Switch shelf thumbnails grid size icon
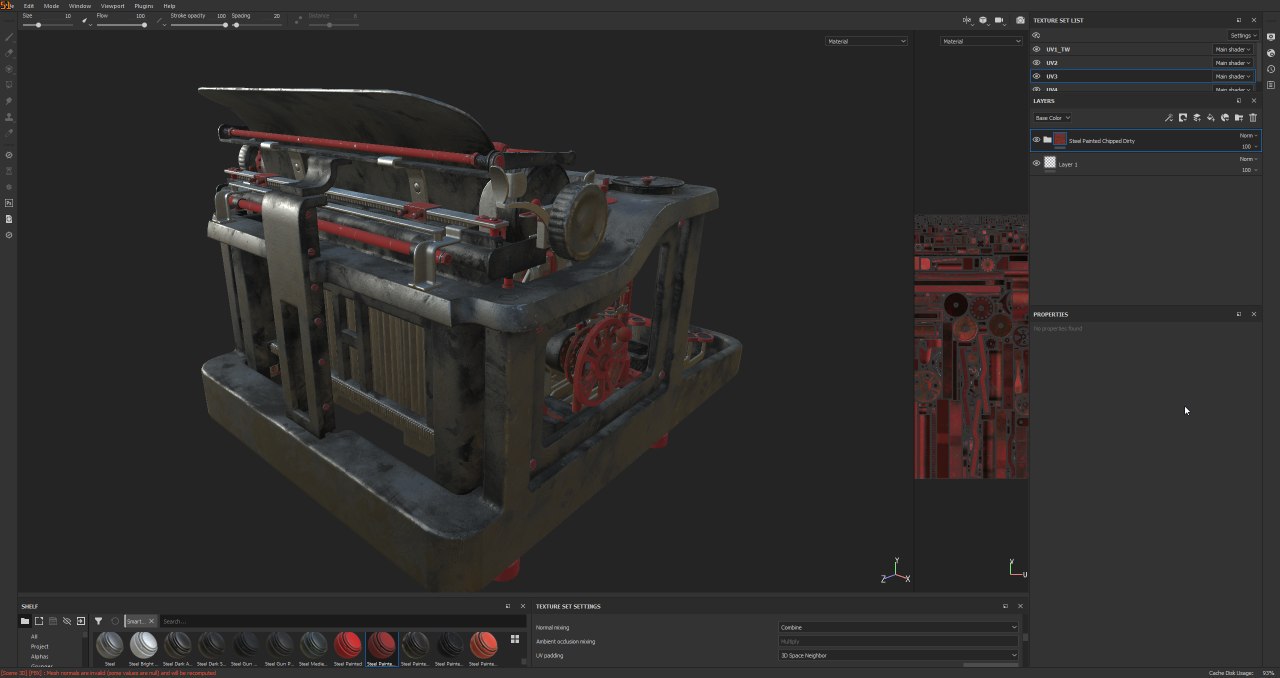Viewport: 1280px width, 678px height. 515,639
